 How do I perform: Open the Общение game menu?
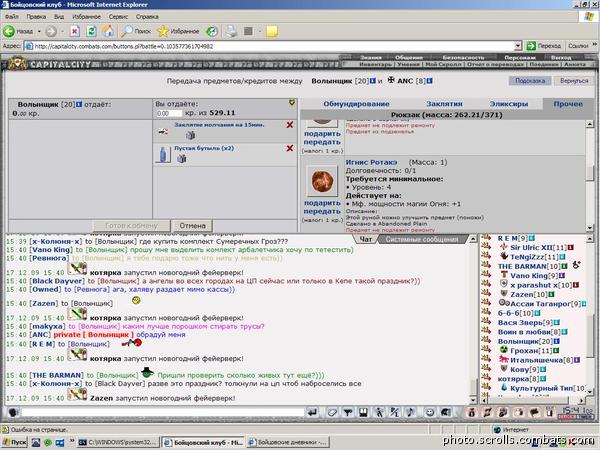pos(409,57)
